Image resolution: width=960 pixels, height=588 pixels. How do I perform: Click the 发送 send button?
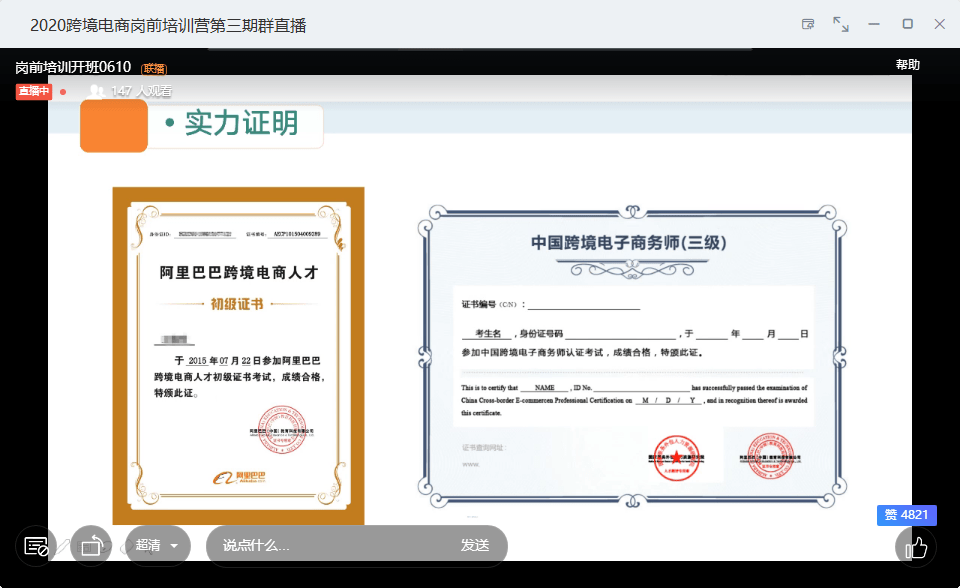coord(477,545)
